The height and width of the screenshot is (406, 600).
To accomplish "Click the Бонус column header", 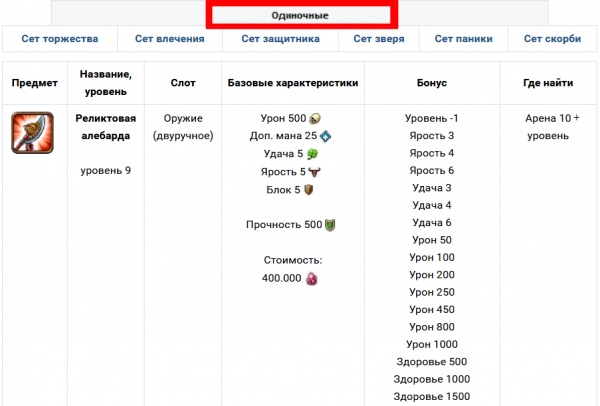I will pyautogui.click(x=431, y=82).
